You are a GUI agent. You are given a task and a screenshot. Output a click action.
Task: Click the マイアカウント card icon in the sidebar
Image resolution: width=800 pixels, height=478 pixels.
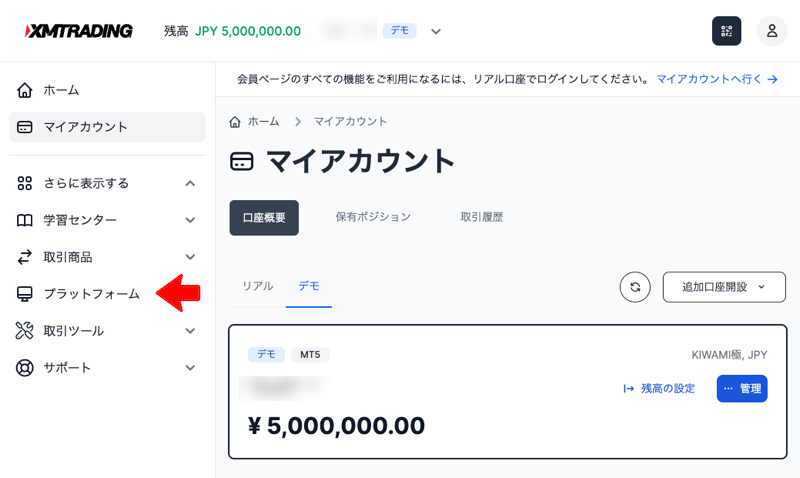pos(24,127)
